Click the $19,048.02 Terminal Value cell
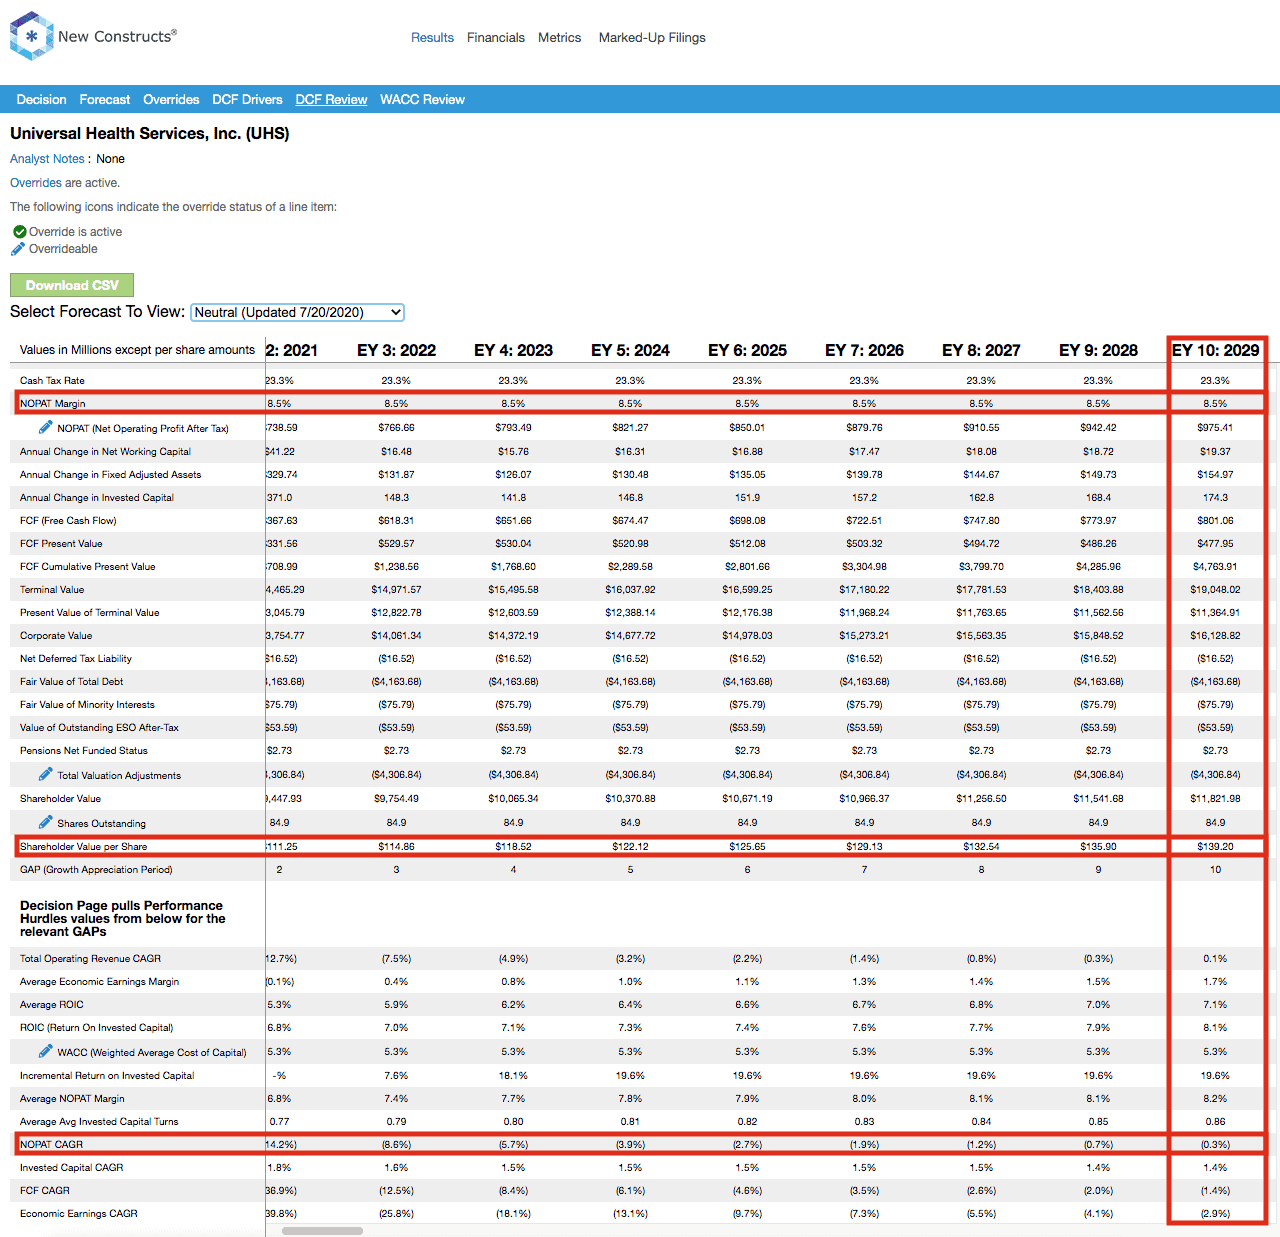This screenshot has width=1280, height=1237. point(1215,589)
